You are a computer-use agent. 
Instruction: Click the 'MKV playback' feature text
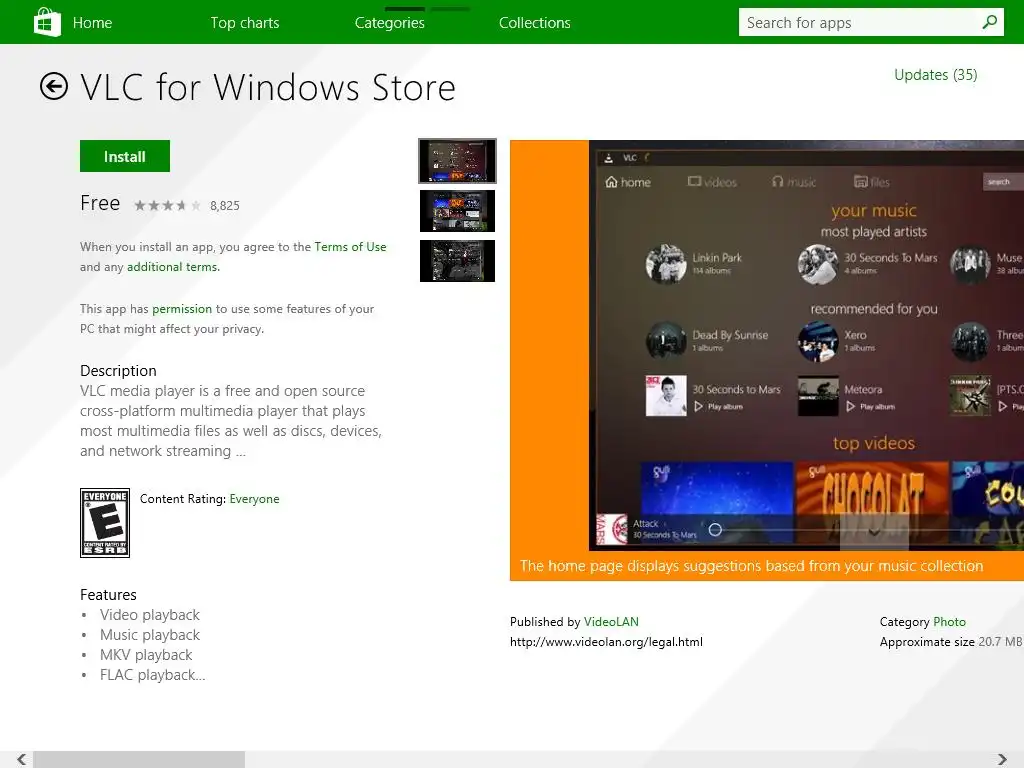pyautogui.click(x=146, y=655)
